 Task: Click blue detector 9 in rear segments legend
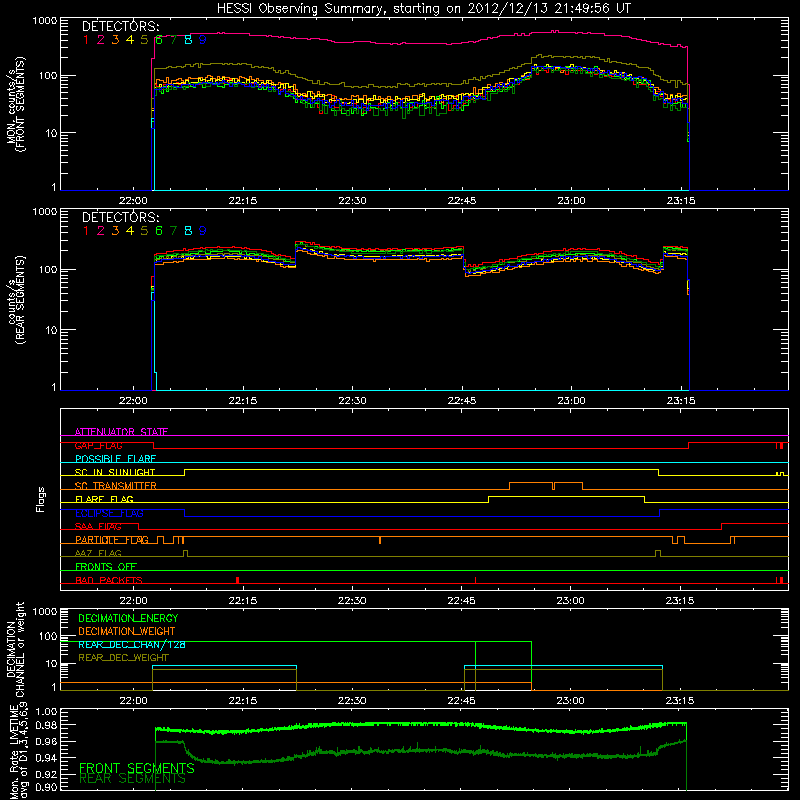203,231
